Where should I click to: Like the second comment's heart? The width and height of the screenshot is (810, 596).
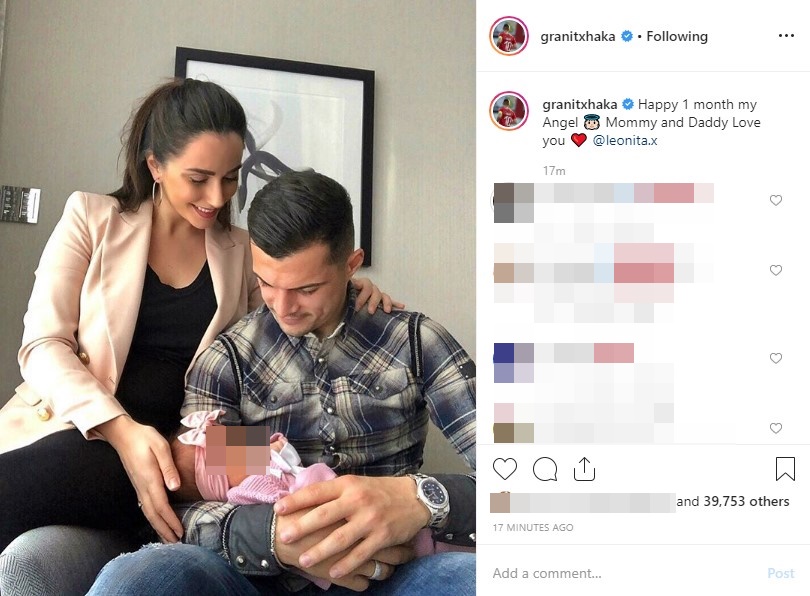coord(776,270)
